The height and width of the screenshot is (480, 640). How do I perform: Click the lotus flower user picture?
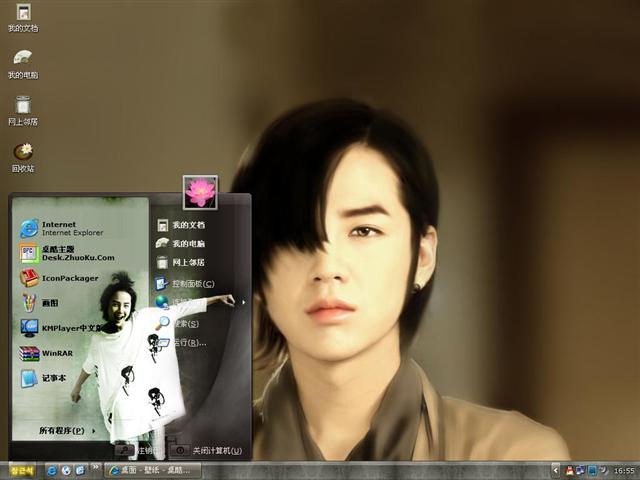pos(200,193)
